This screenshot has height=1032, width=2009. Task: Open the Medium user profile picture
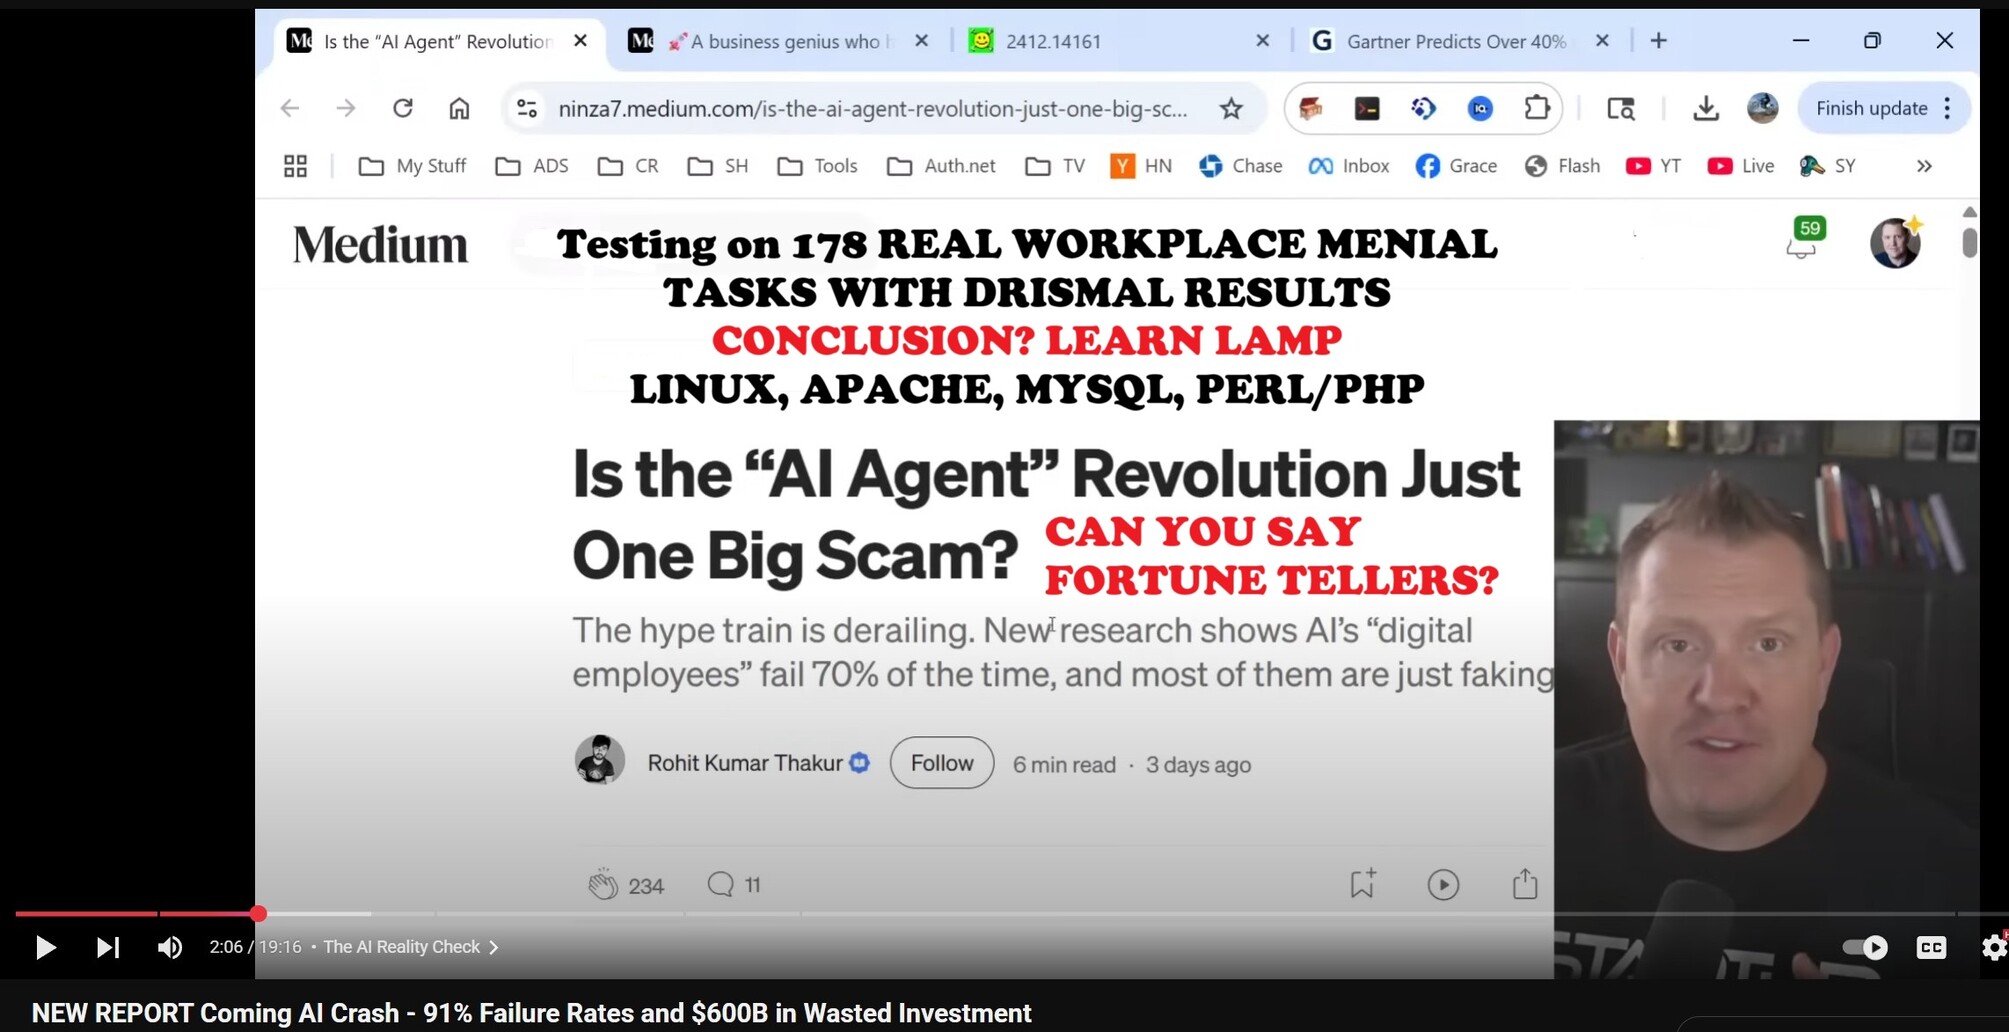(1895, 243)
